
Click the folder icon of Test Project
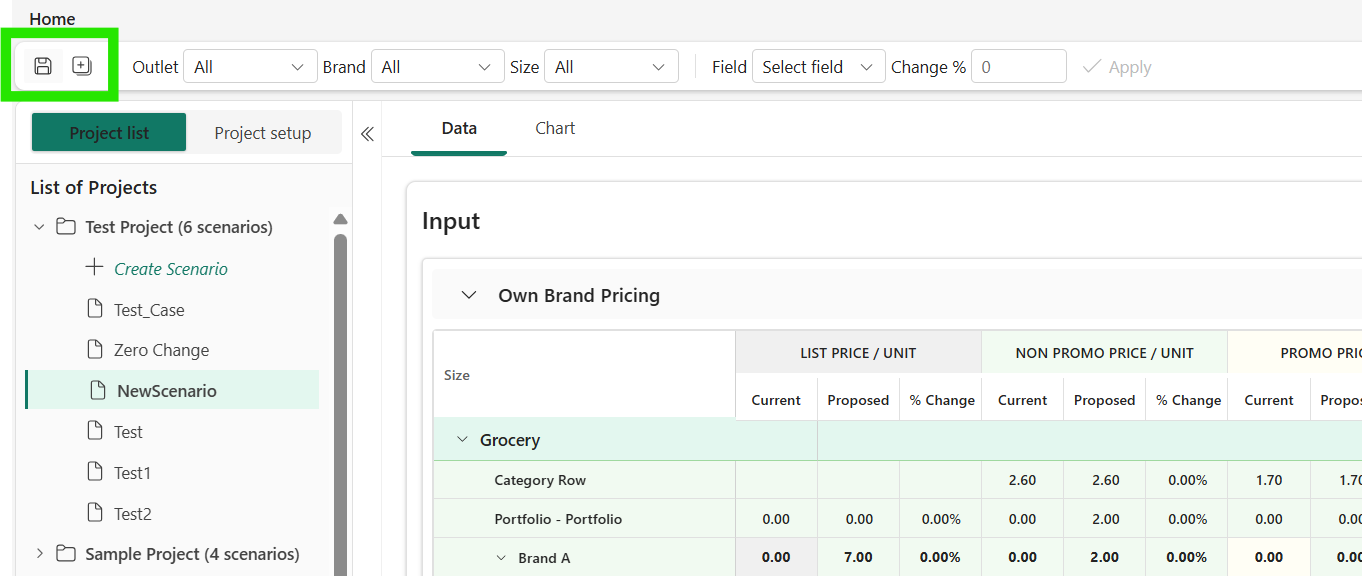[66, 227]
